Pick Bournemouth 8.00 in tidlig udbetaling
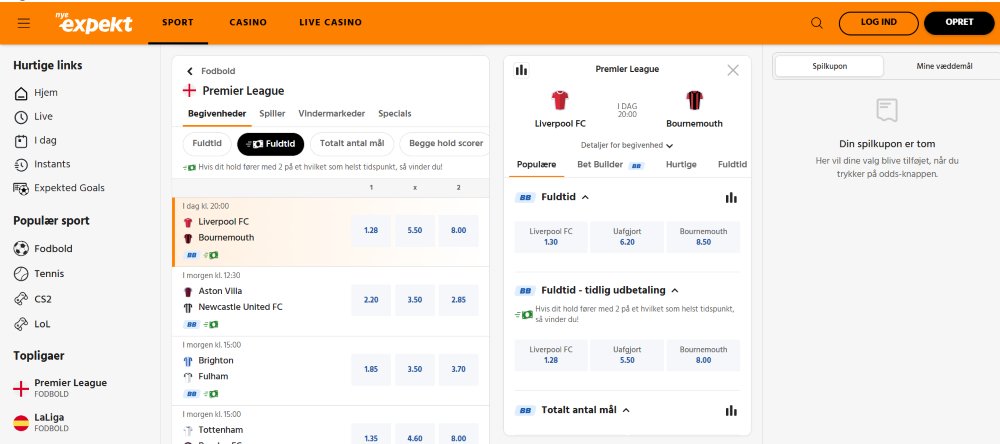The height and width of the screenshot is (444, 1000). (703, 355)
